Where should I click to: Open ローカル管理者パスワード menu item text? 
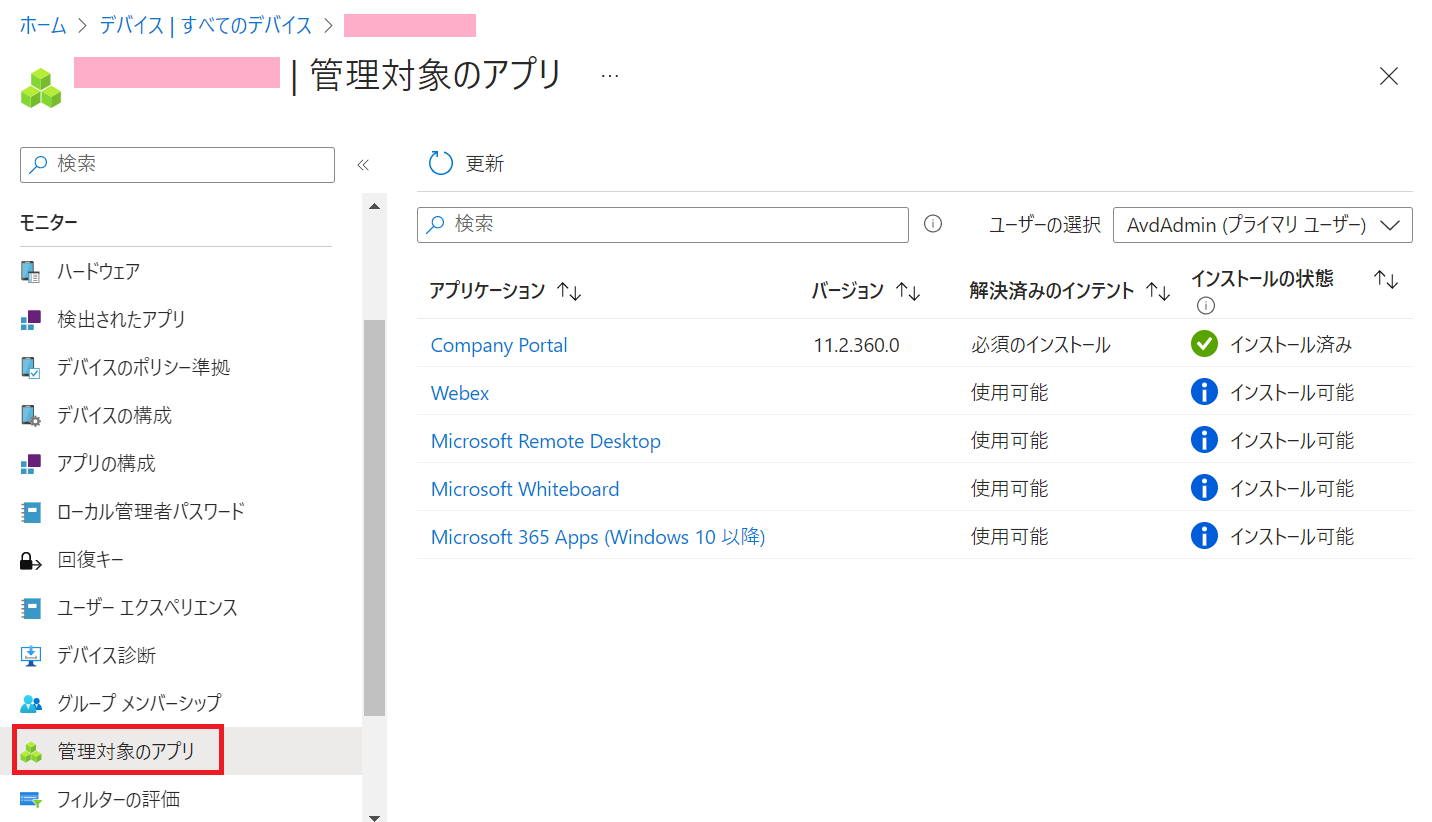click(x=151, y=511)
